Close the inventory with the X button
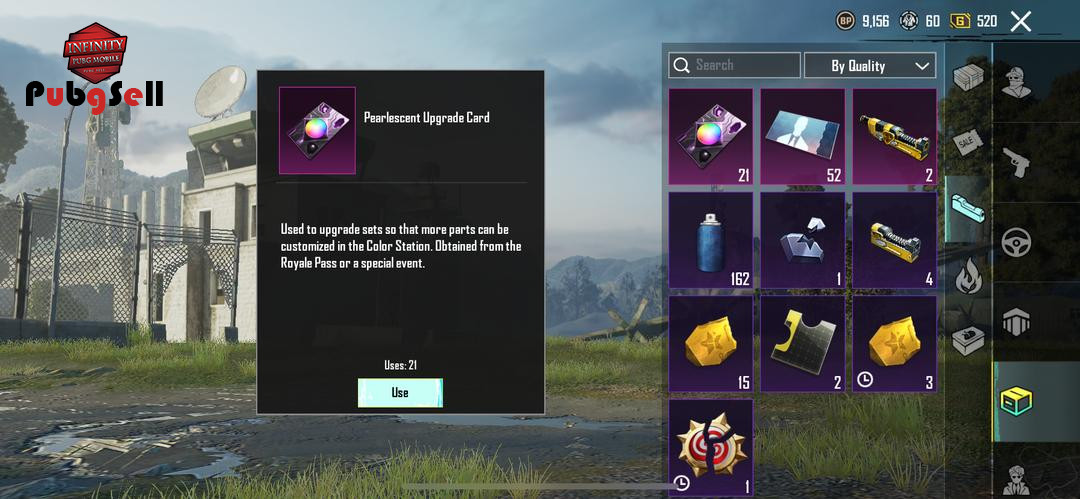Screen dimensions: 1080x499 [x=1021, y=21]
